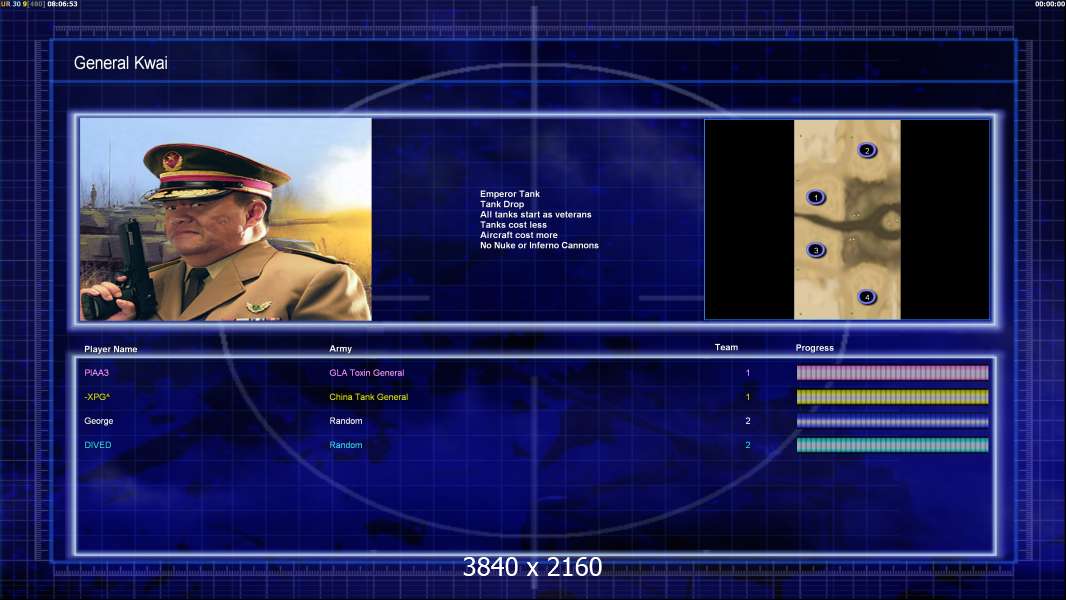
Task: Click No Nuke or Inferno Cannons line
Action: (x=539, y=245)
